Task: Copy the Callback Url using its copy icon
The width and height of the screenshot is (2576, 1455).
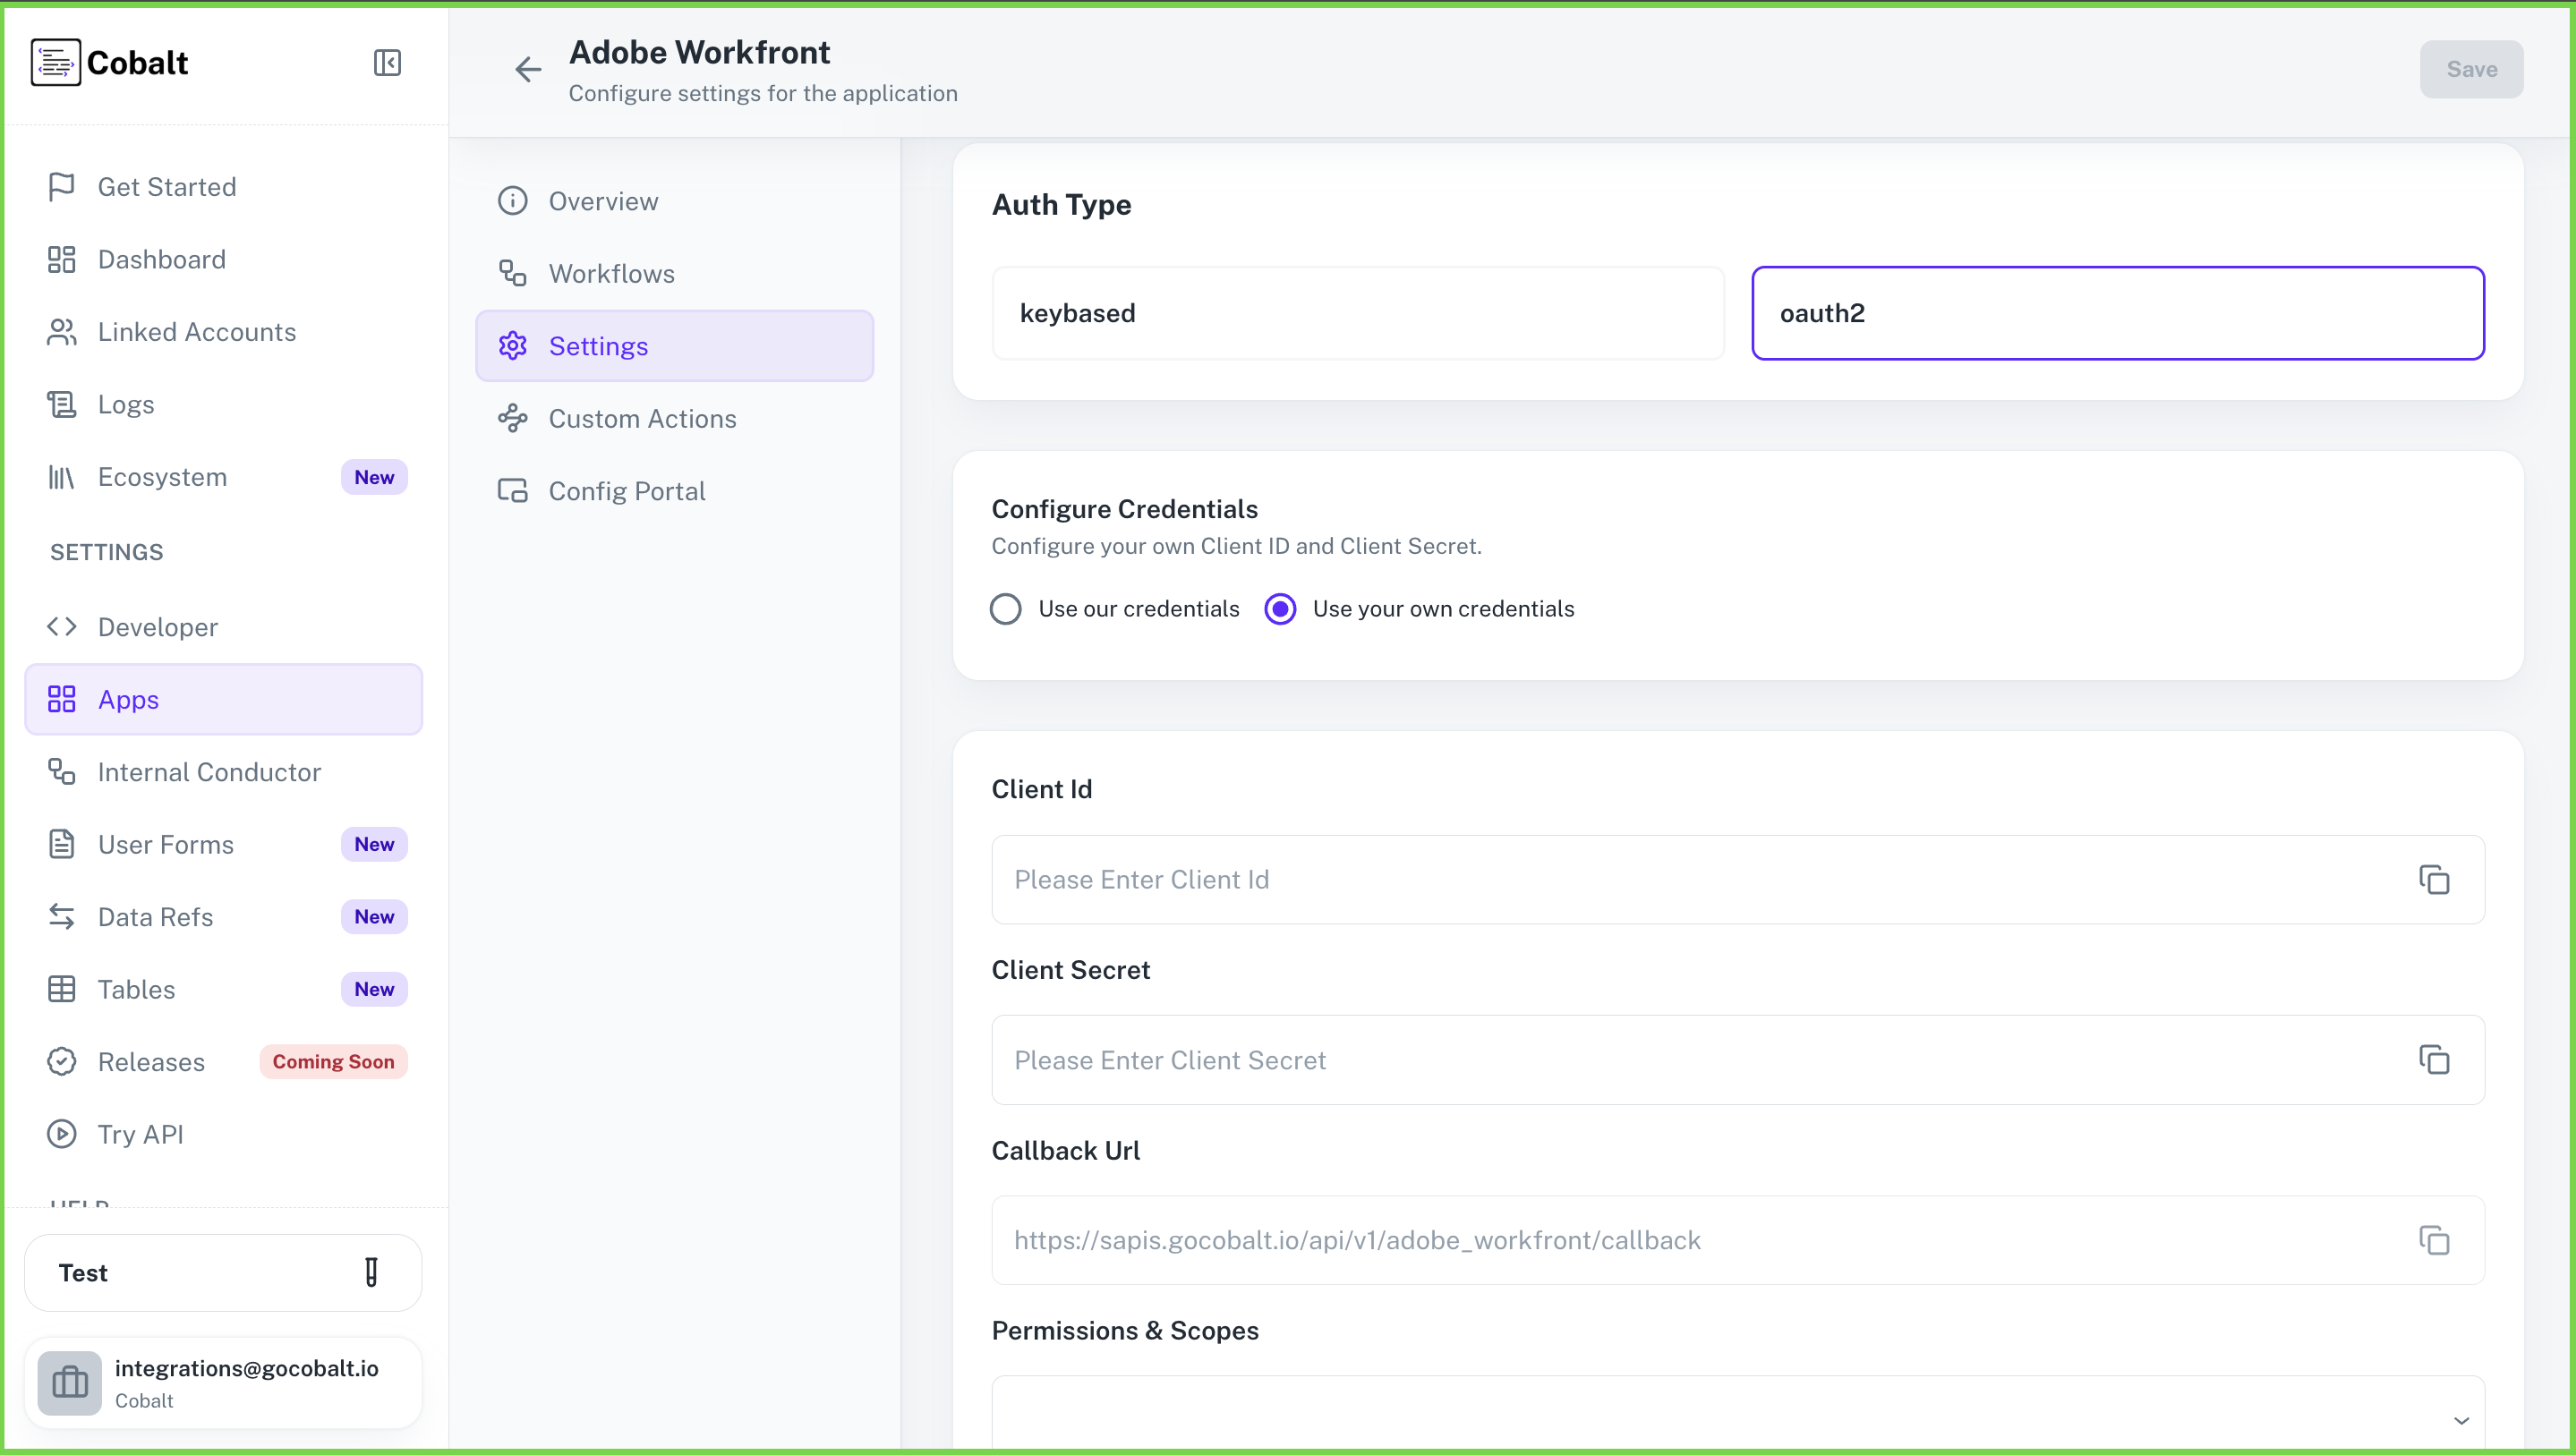Action: 2434,1240
